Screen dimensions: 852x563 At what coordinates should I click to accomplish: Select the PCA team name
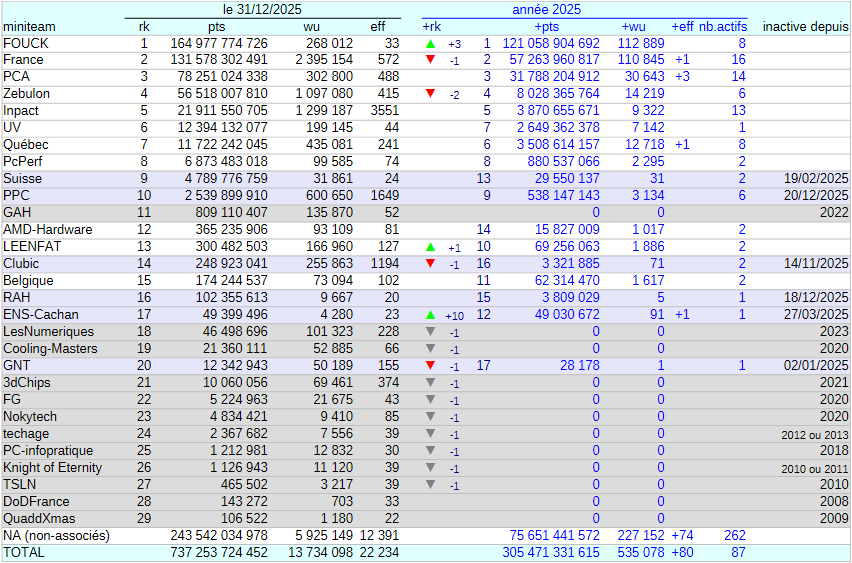(x=16, y=77)
